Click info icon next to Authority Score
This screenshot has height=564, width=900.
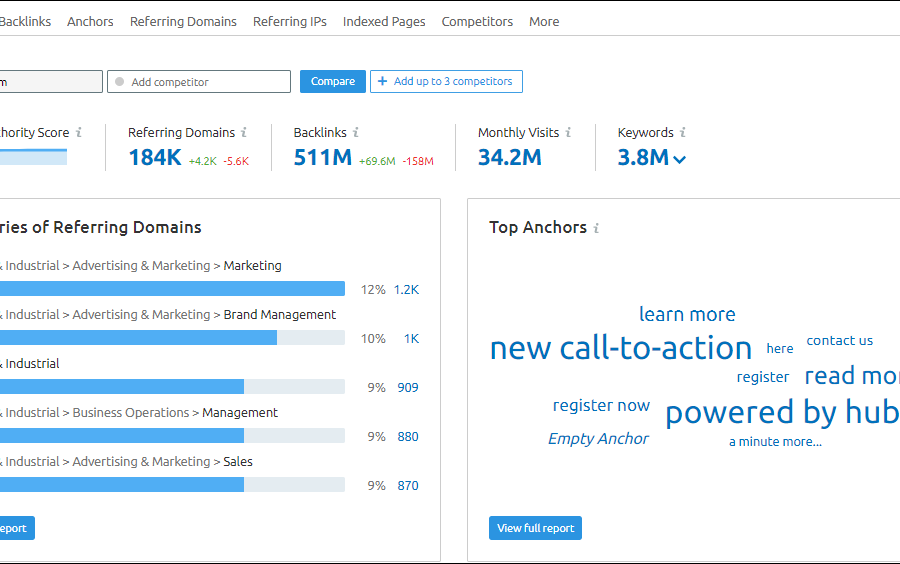79,133
